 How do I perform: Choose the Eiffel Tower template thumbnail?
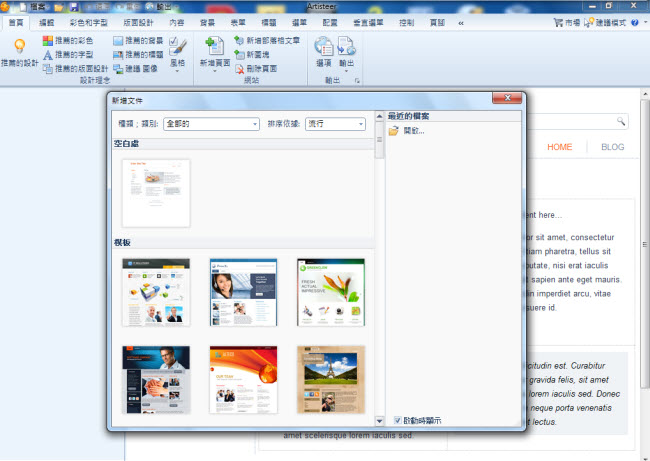pyautogui.click(x=331, y=379)
